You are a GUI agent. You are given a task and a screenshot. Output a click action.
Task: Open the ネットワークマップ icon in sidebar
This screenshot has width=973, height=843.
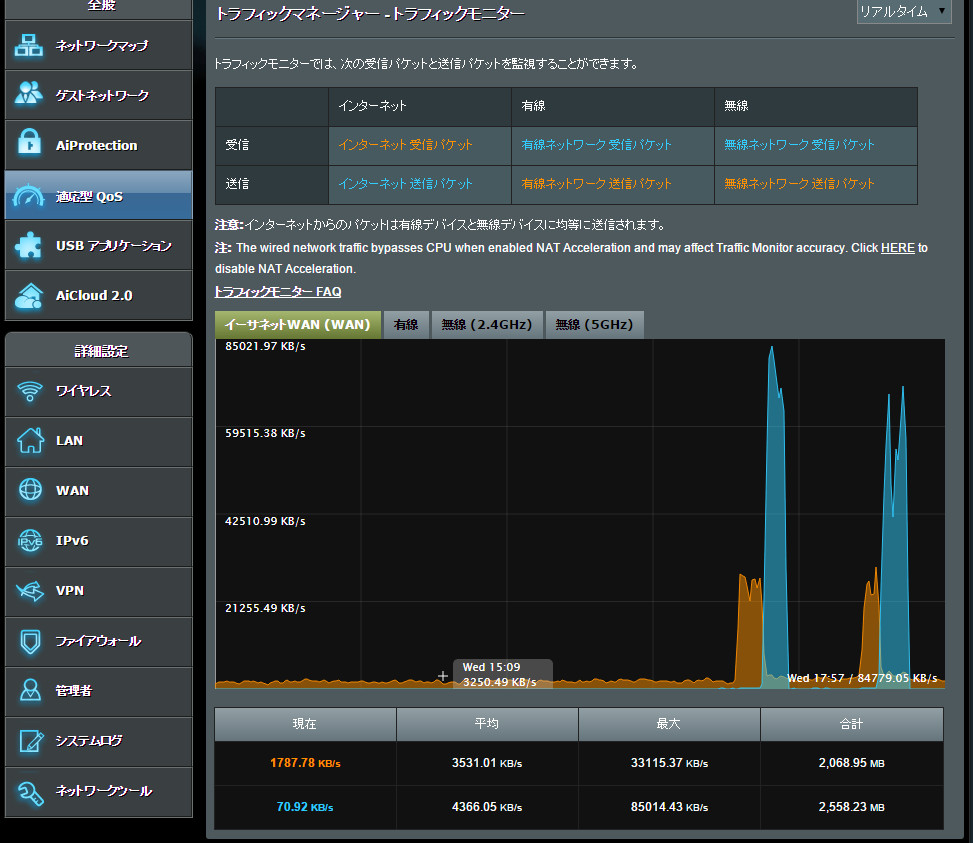pyautogui.click(x=29, y=45)
